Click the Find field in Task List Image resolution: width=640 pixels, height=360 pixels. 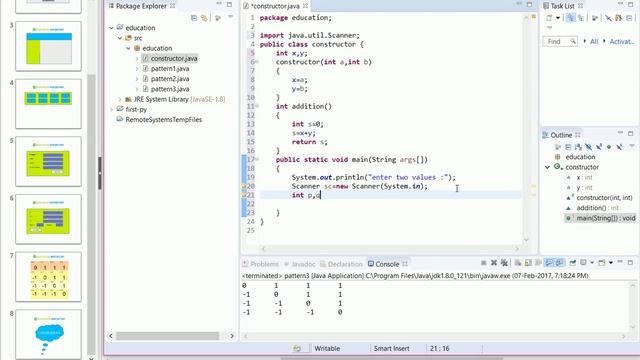pos(560,41)
